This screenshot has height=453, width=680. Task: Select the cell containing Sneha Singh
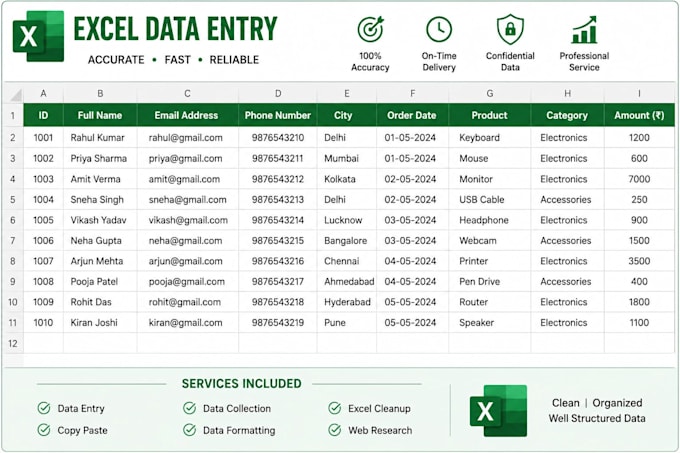pyautogui.click(x=100, y=200)
